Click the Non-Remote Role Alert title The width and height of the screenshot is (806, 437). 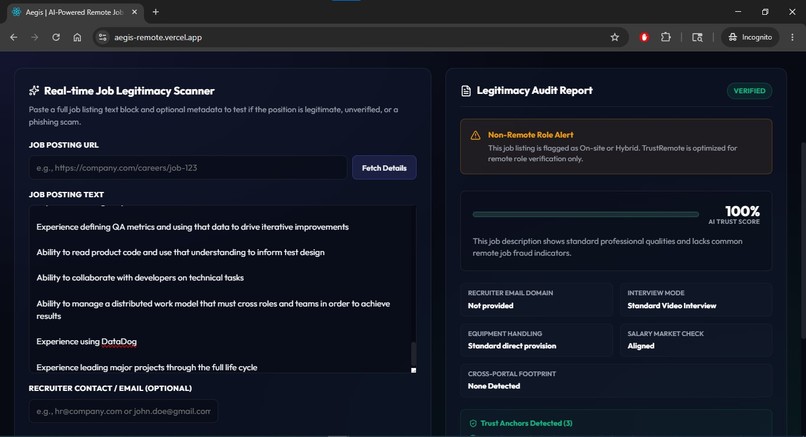[x=530, y=135]
